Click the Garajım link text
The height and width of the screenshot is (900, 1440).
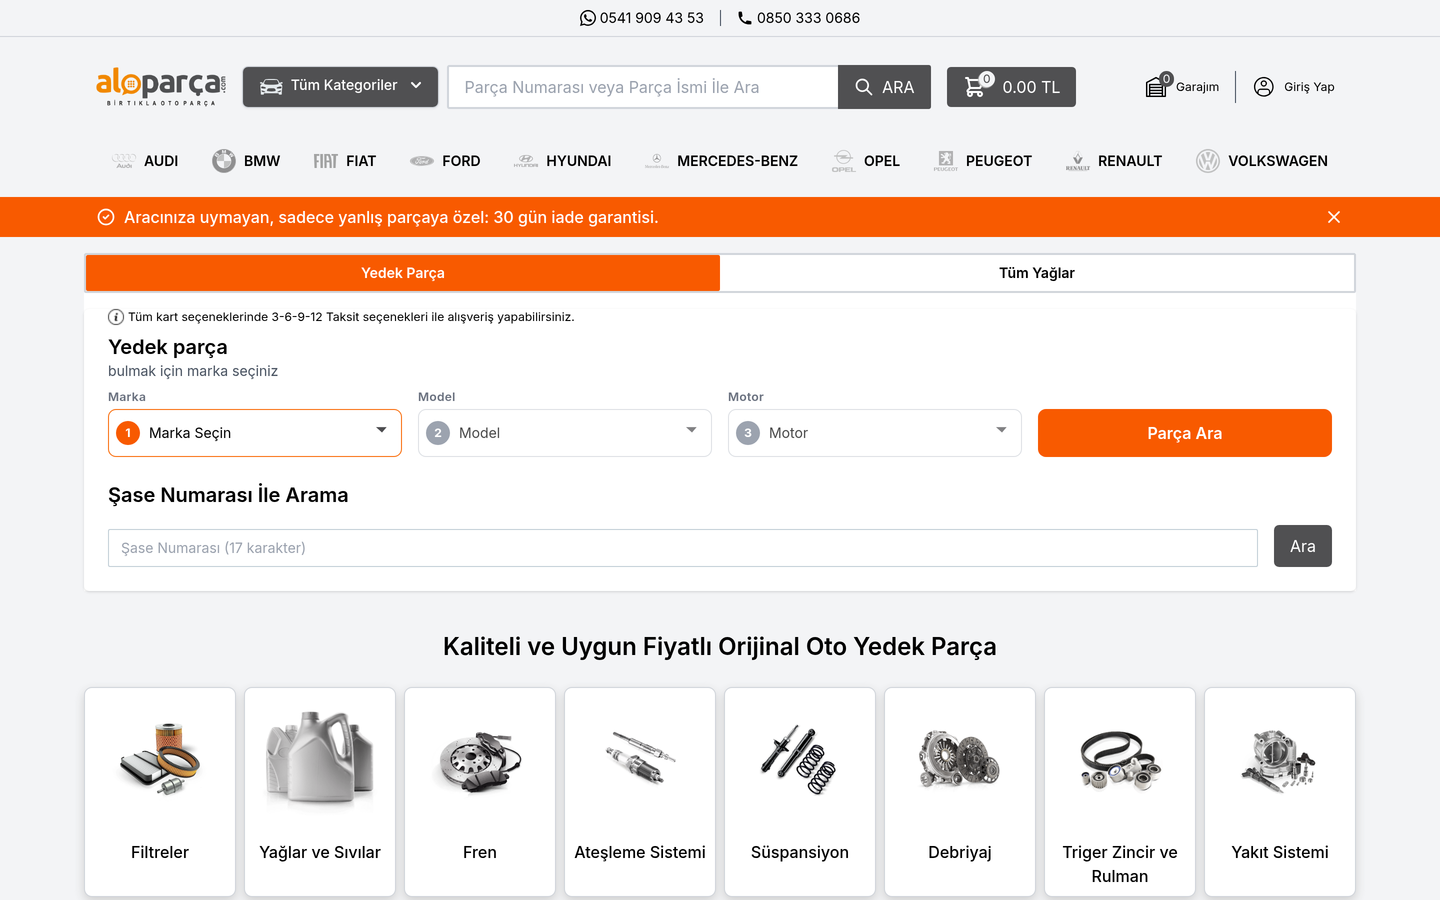click(x=1198, y=87)
